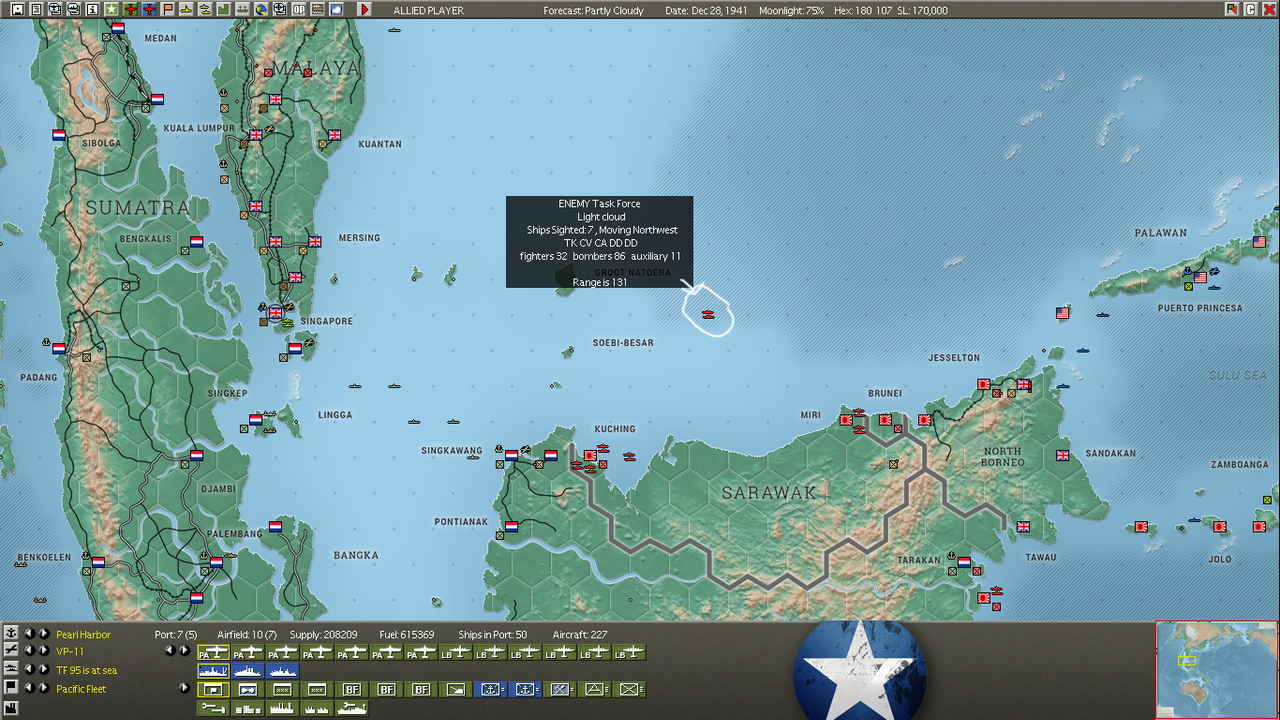Page the Pacific Fleet list right arrow
1280x720 pixels.
(x=184, y=688)
